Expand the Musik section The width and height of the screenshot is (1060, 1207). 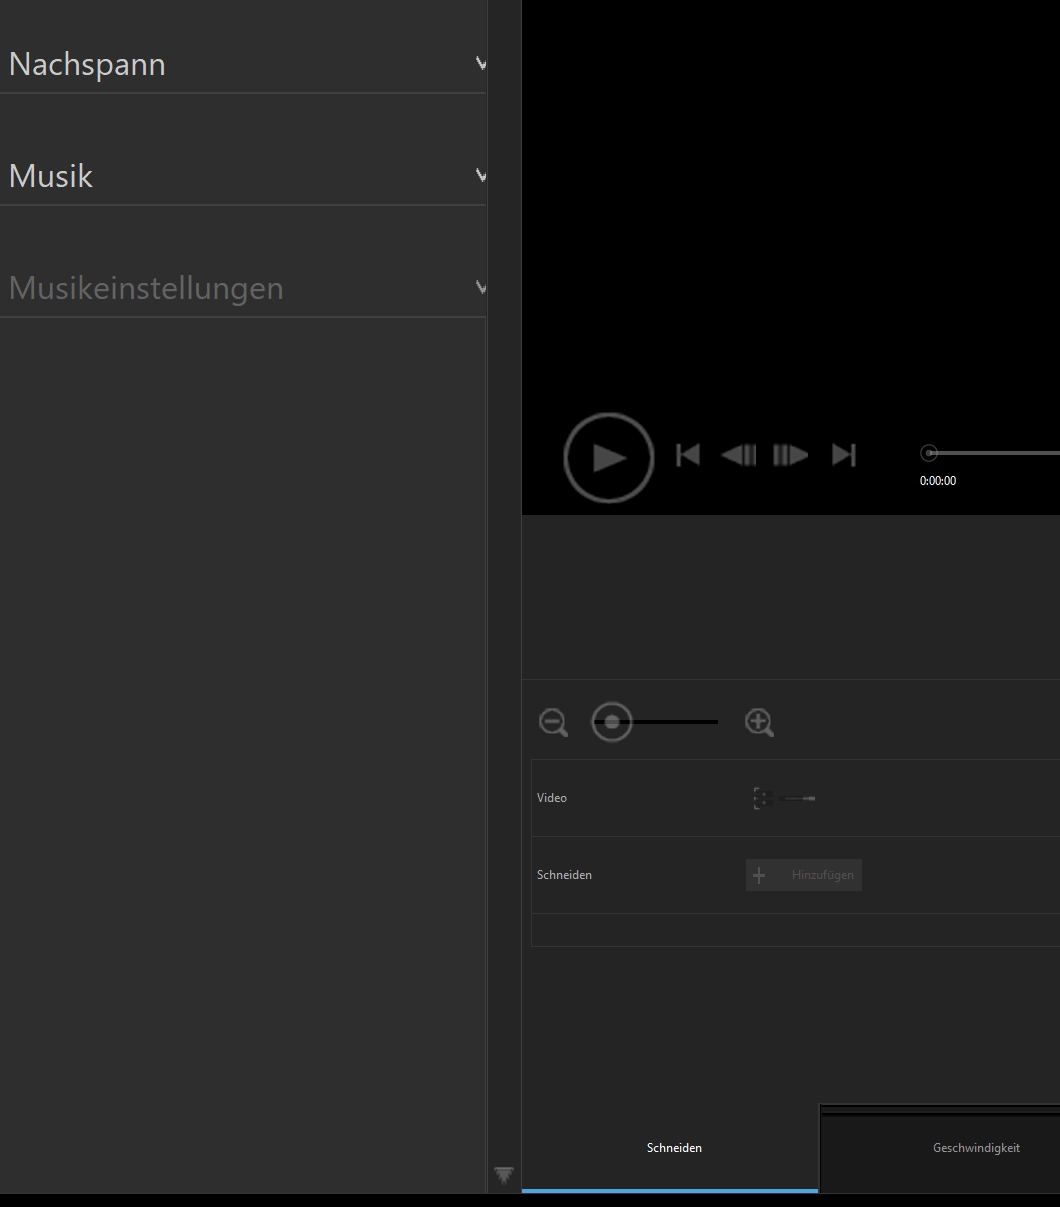coord(481,176)
